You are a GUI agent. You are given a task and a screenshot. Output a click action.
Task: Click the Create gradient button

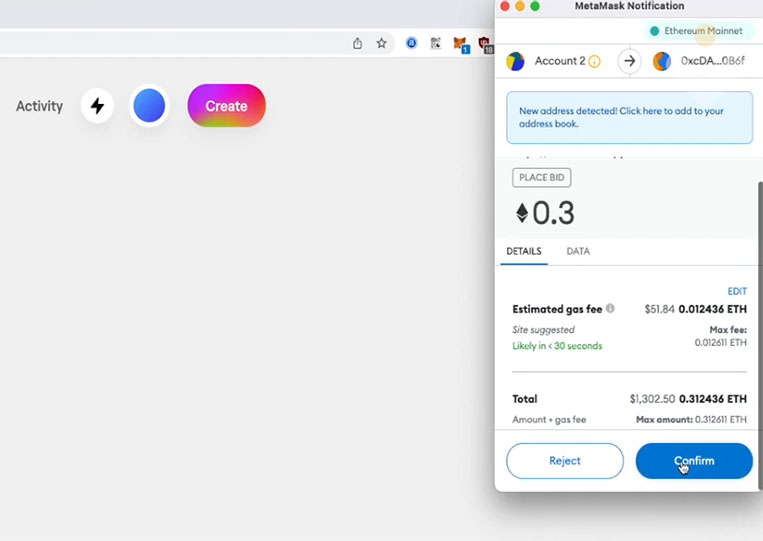[226, 106]
